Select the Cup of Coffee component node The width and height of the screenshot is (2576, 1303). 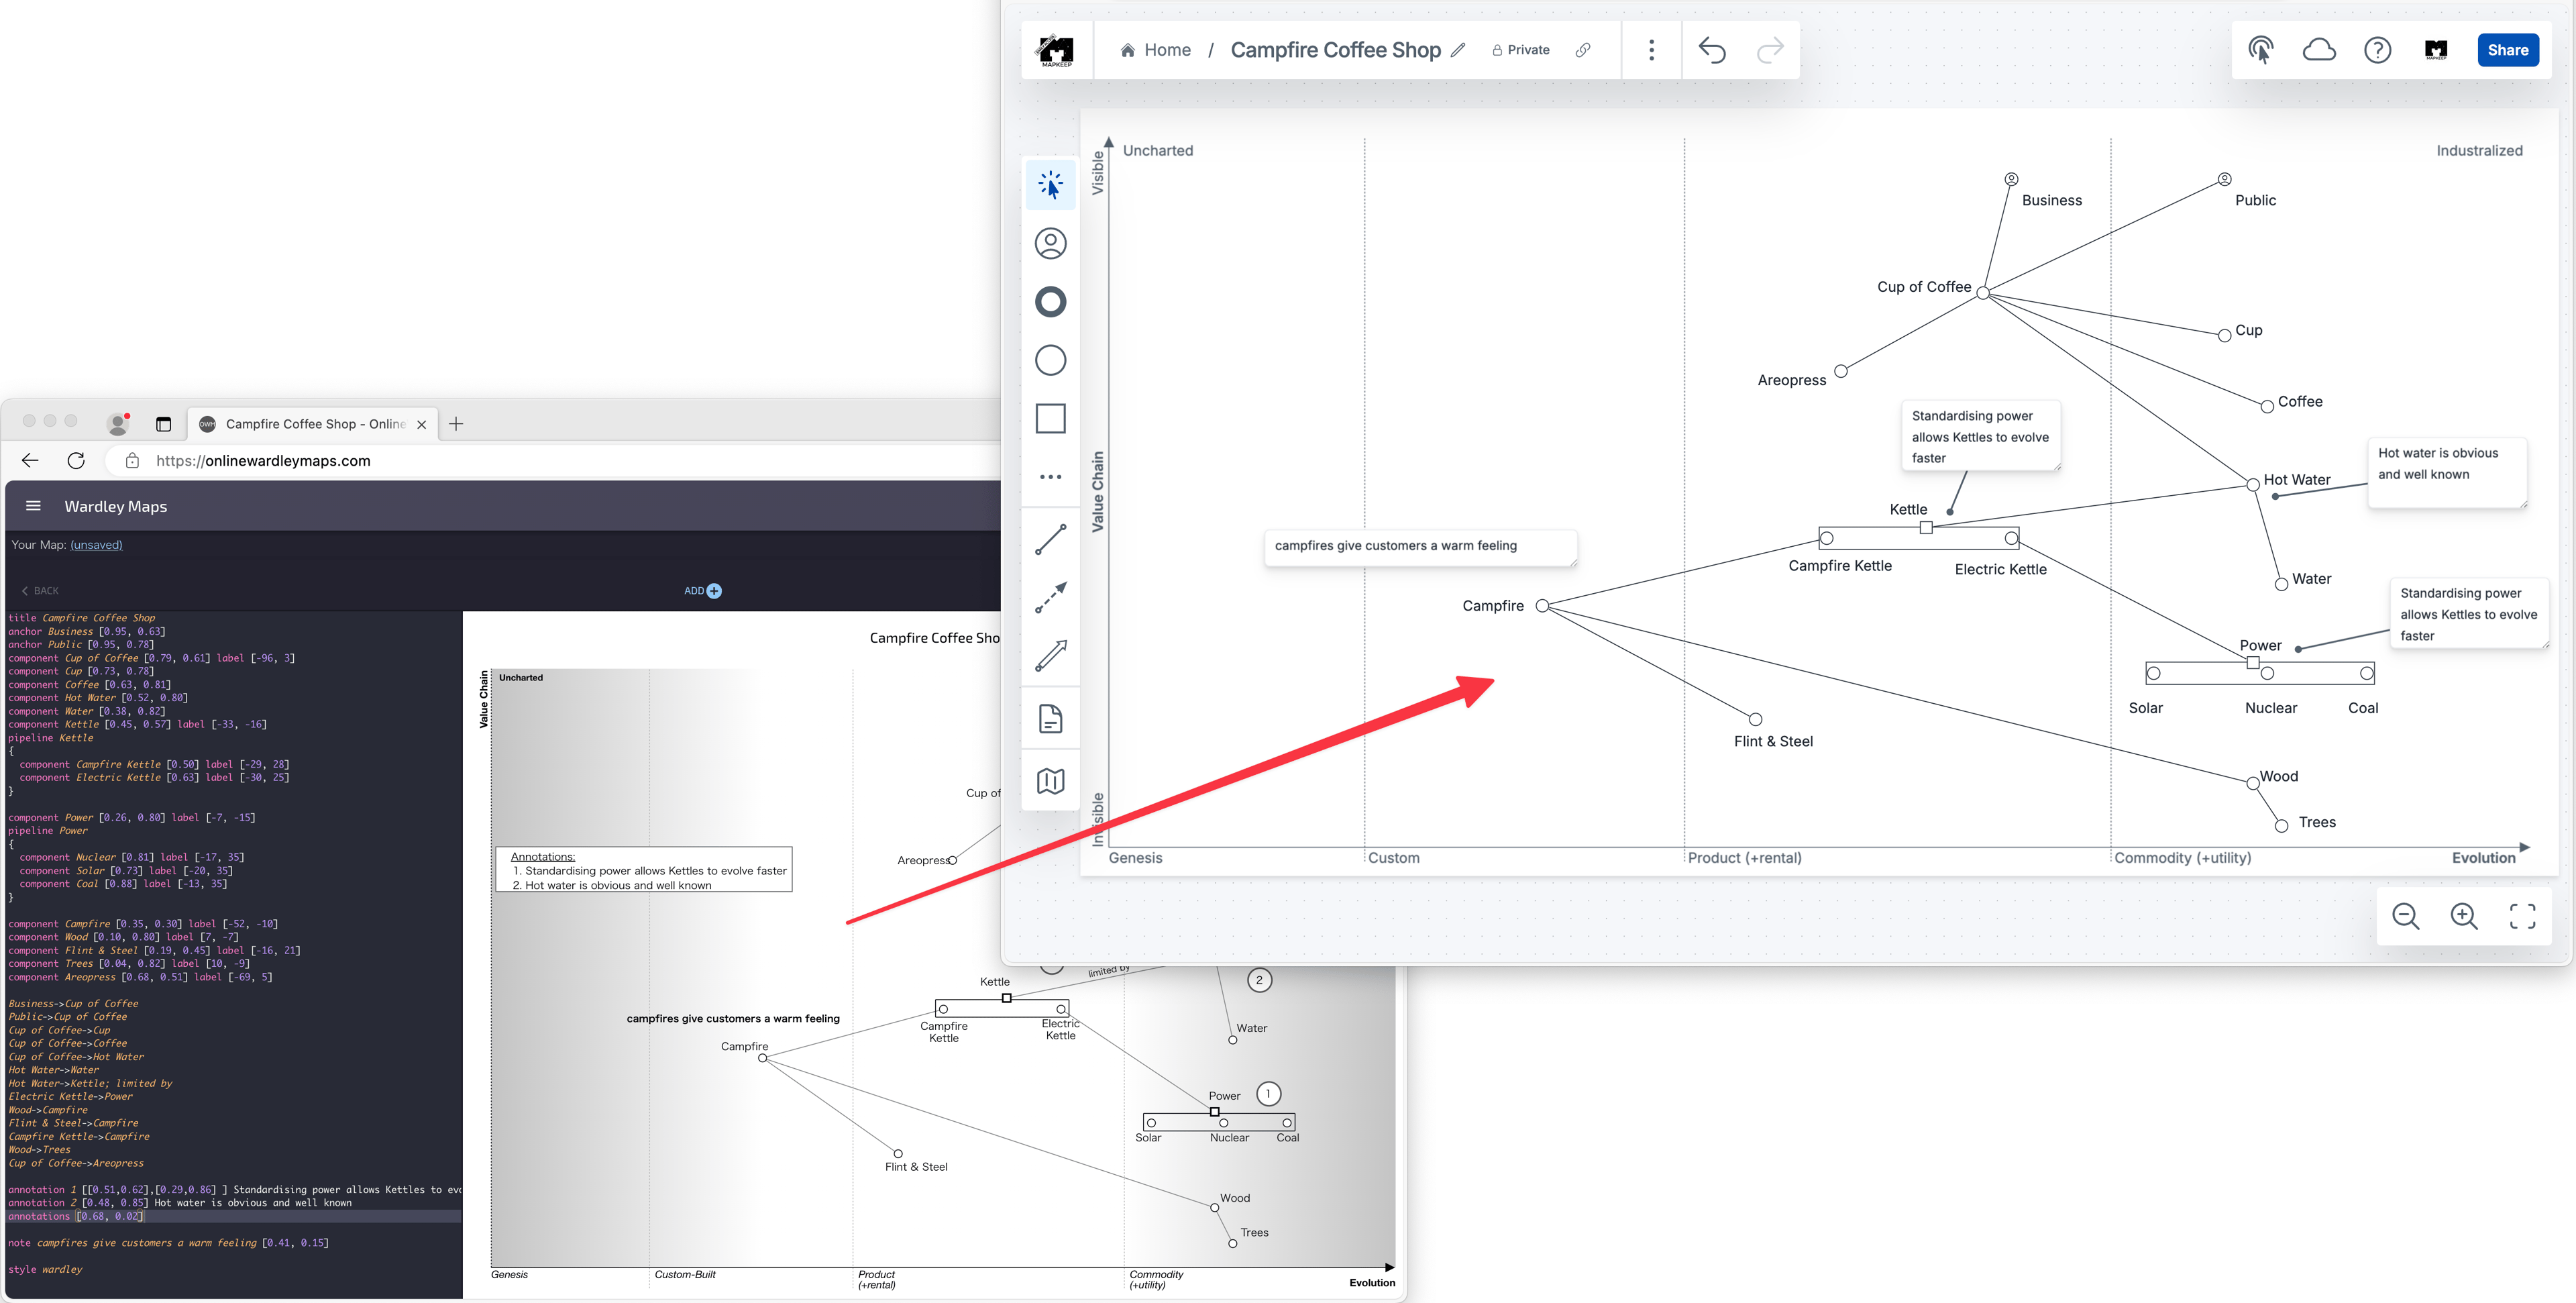[x=1982, y=293]
